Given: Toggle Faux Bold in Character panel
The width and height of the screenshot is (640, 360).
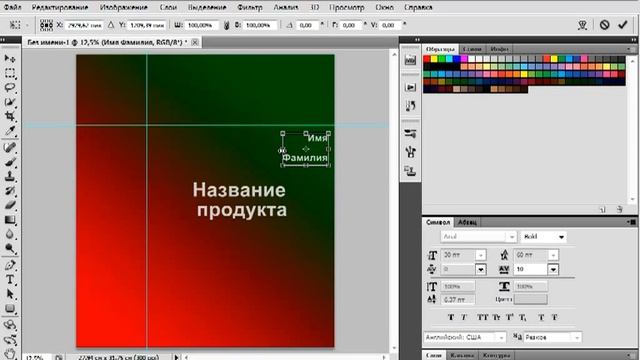Looking at the screenshot, I should click(x=451, y=317).
